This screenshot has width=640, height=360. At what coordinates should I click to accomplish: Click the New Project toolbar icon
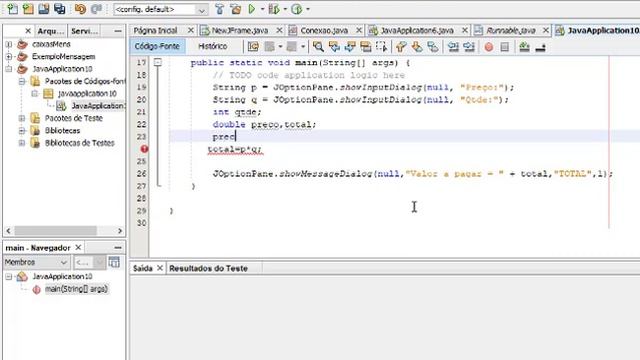pyautogui.click(x=28, y=9)
